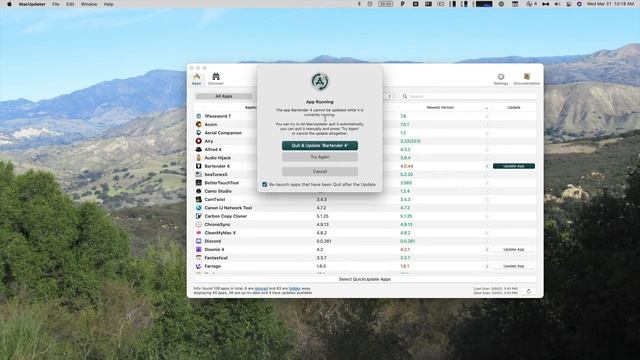Click Update App for Downie 4
Screen dimensions: 640x360
coord(514,249)
